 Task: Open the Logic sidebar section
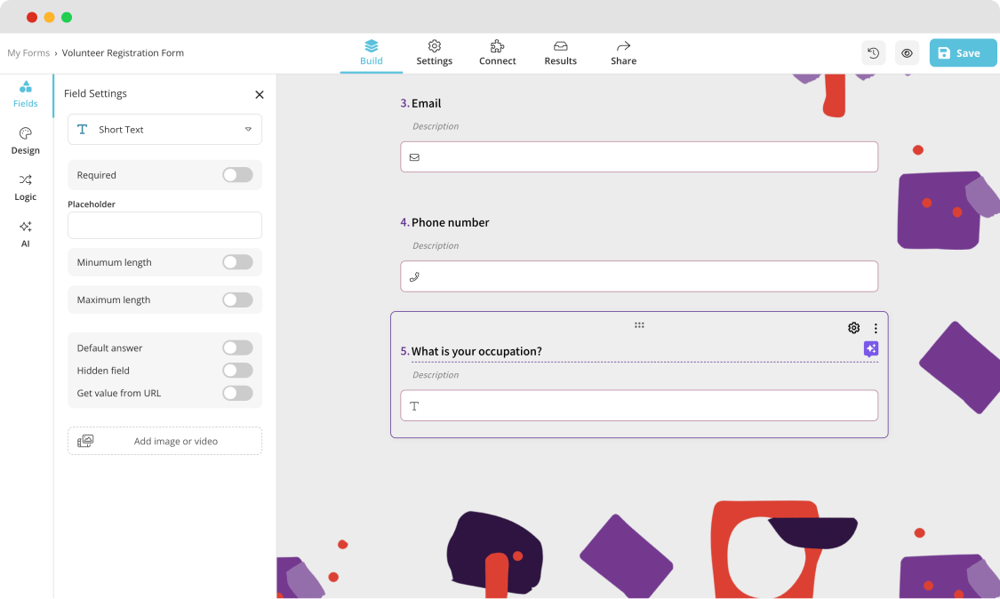click(x=25, y=187)
